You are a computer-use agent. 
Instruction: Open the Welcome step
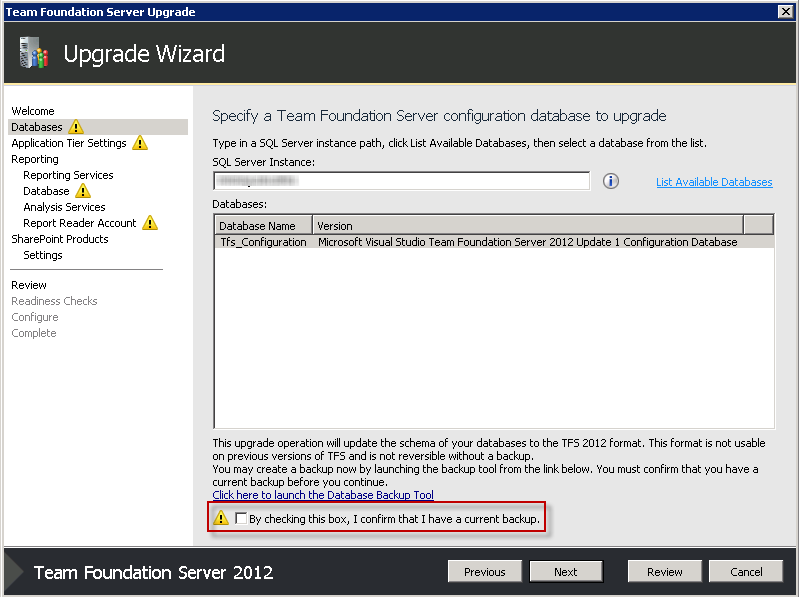click(33, 111)
